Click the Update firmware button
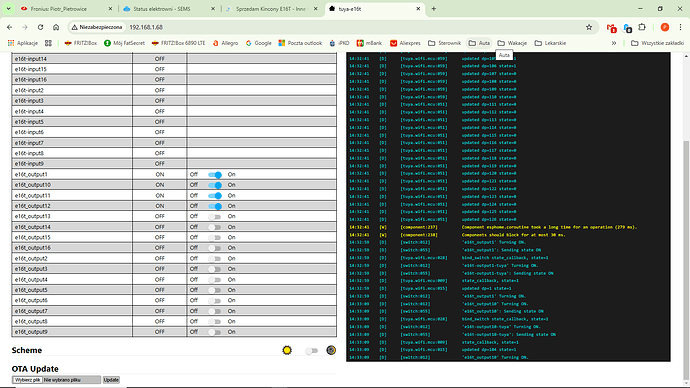This screenshot has height=388, width=690. click(x=111, y=380)
